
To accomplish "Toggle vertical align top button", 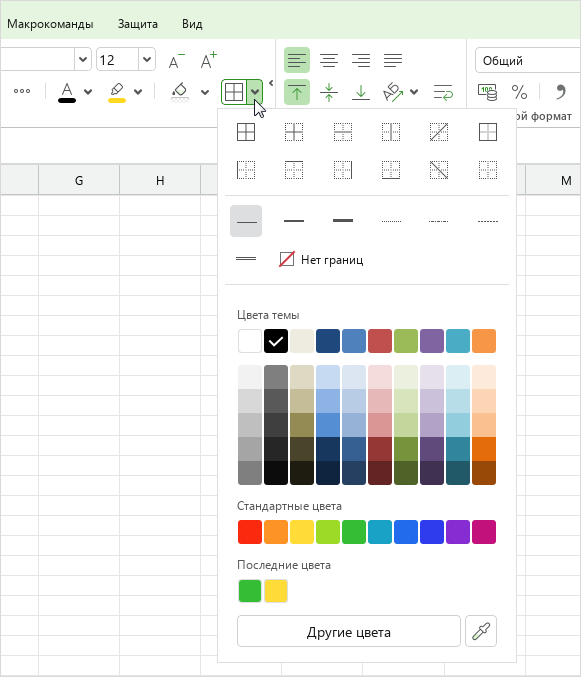I will 297,92.
